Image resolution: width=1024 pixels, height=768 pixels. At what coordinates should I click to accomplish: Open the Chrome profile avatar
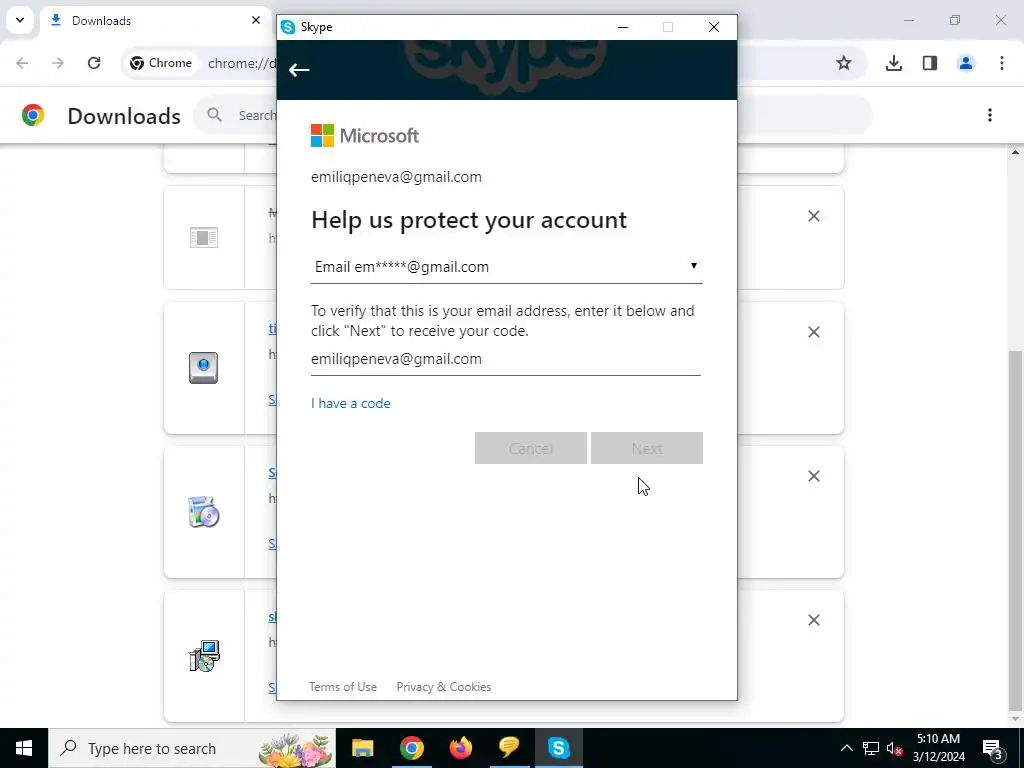click(x=965, y=63)
